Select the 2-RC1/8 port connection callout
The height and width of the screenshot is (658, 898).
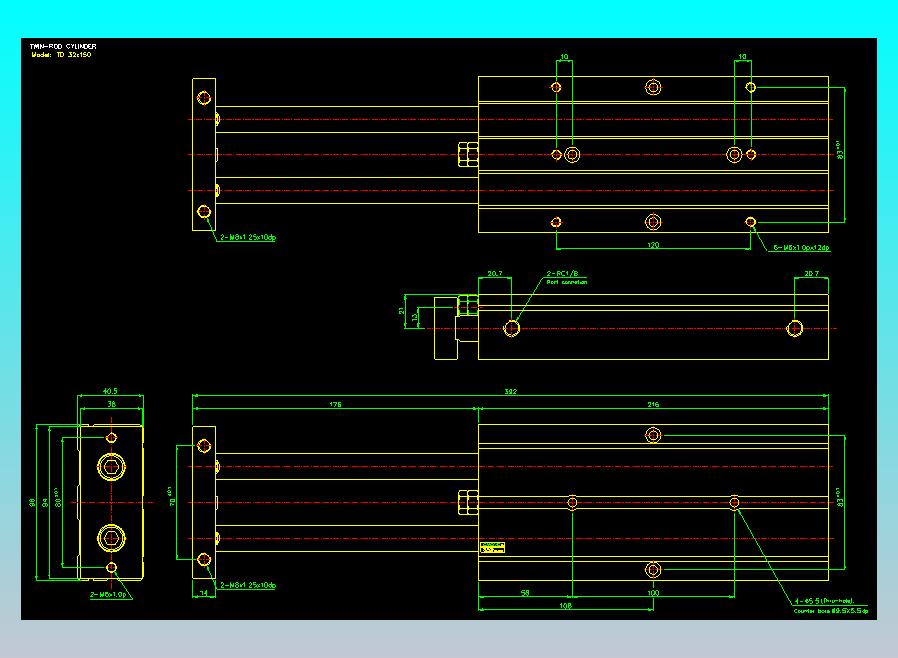pos(563,275)
